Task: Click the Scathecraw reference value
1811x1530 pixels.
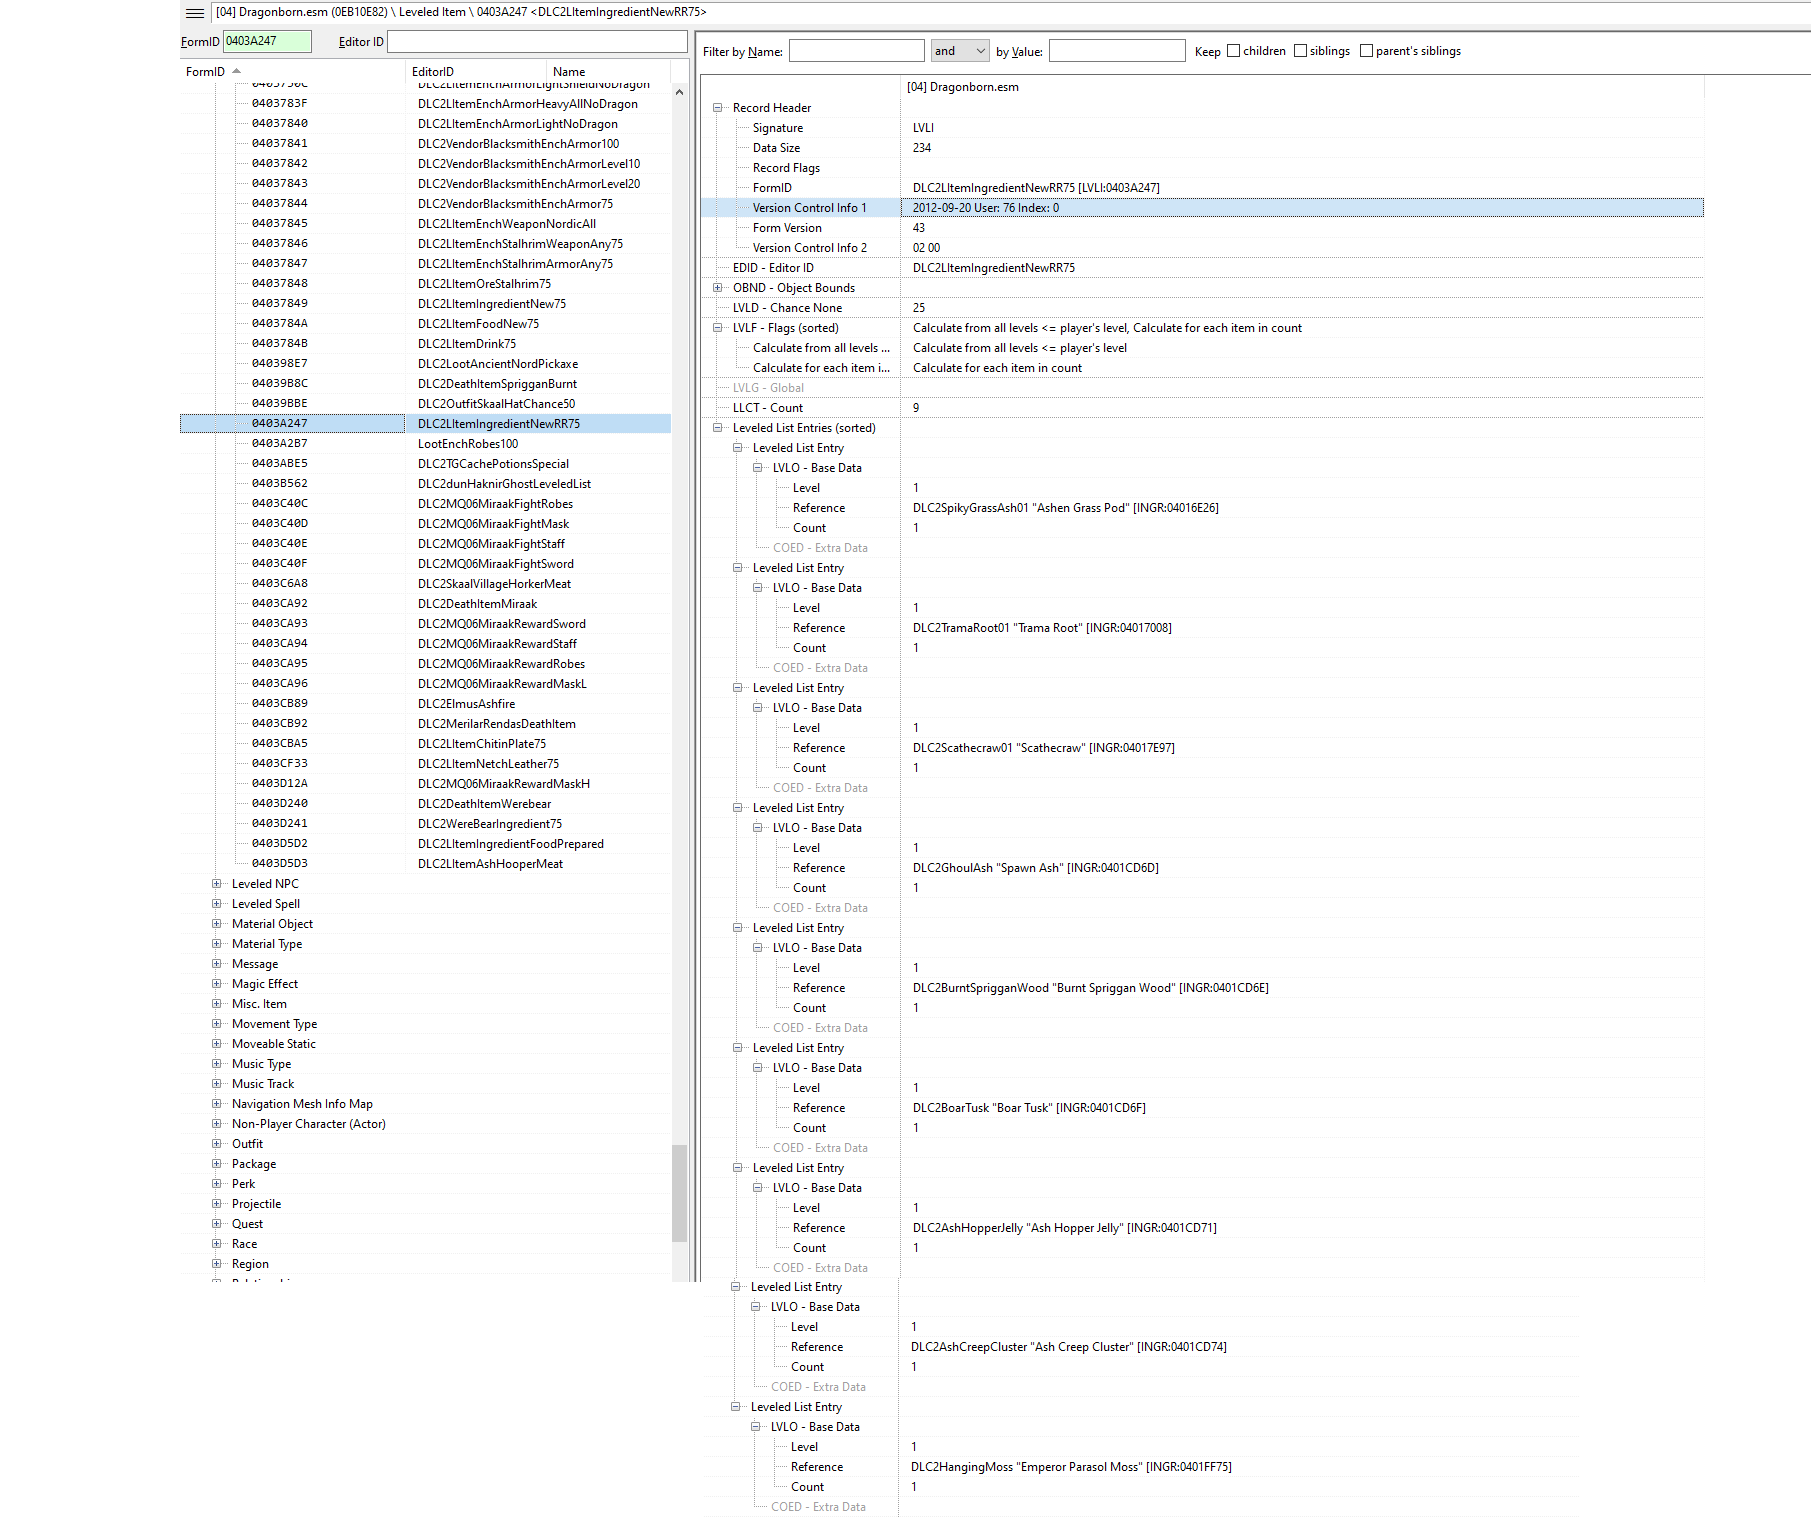Action: (1043, 748)
